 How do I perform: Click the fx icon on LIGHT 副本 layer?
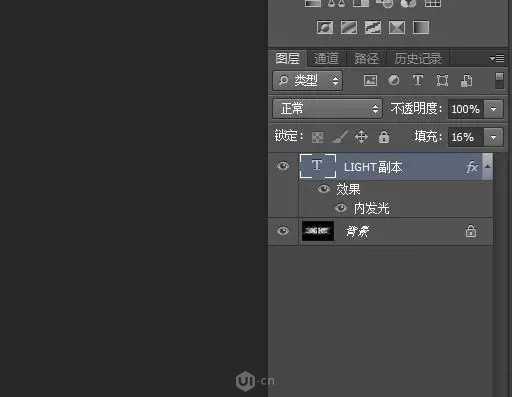point(471,167)
